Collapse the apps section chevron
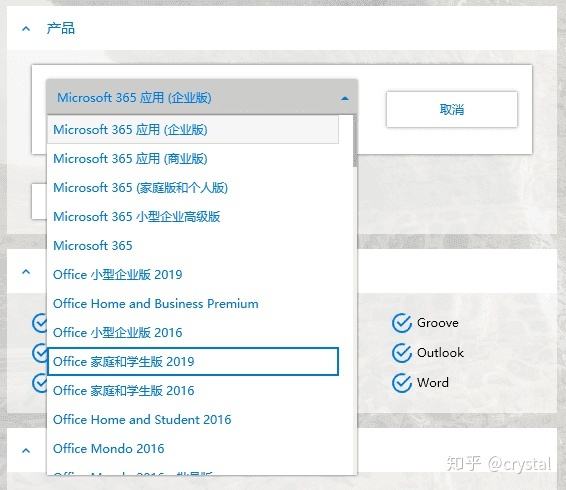 click(26, 272)
